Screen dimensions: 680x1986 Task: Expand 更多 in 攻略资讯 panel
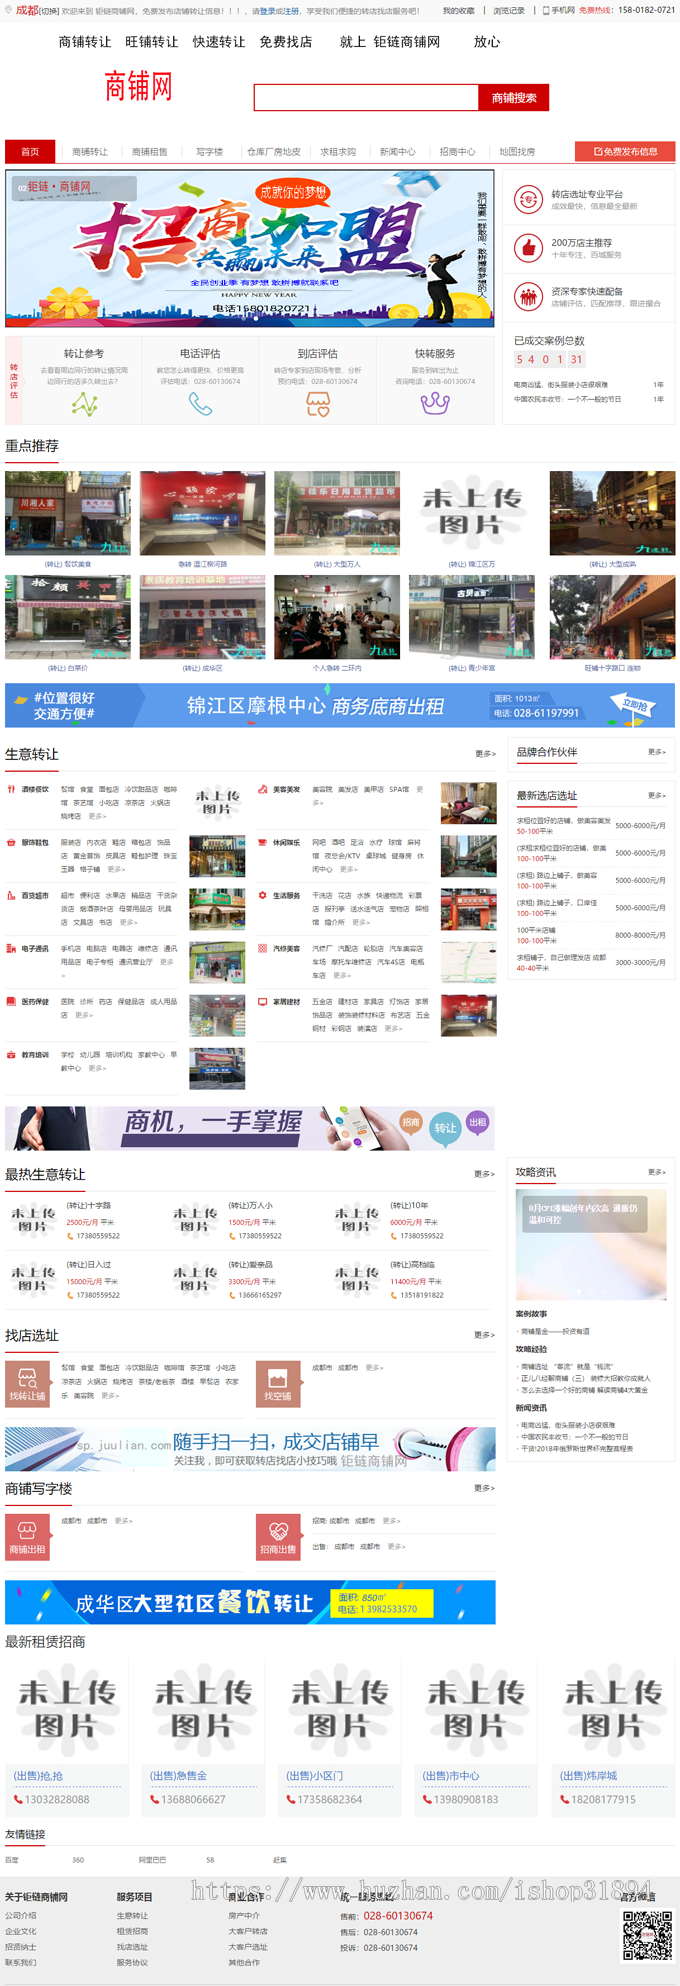[x=657, y=1172]
